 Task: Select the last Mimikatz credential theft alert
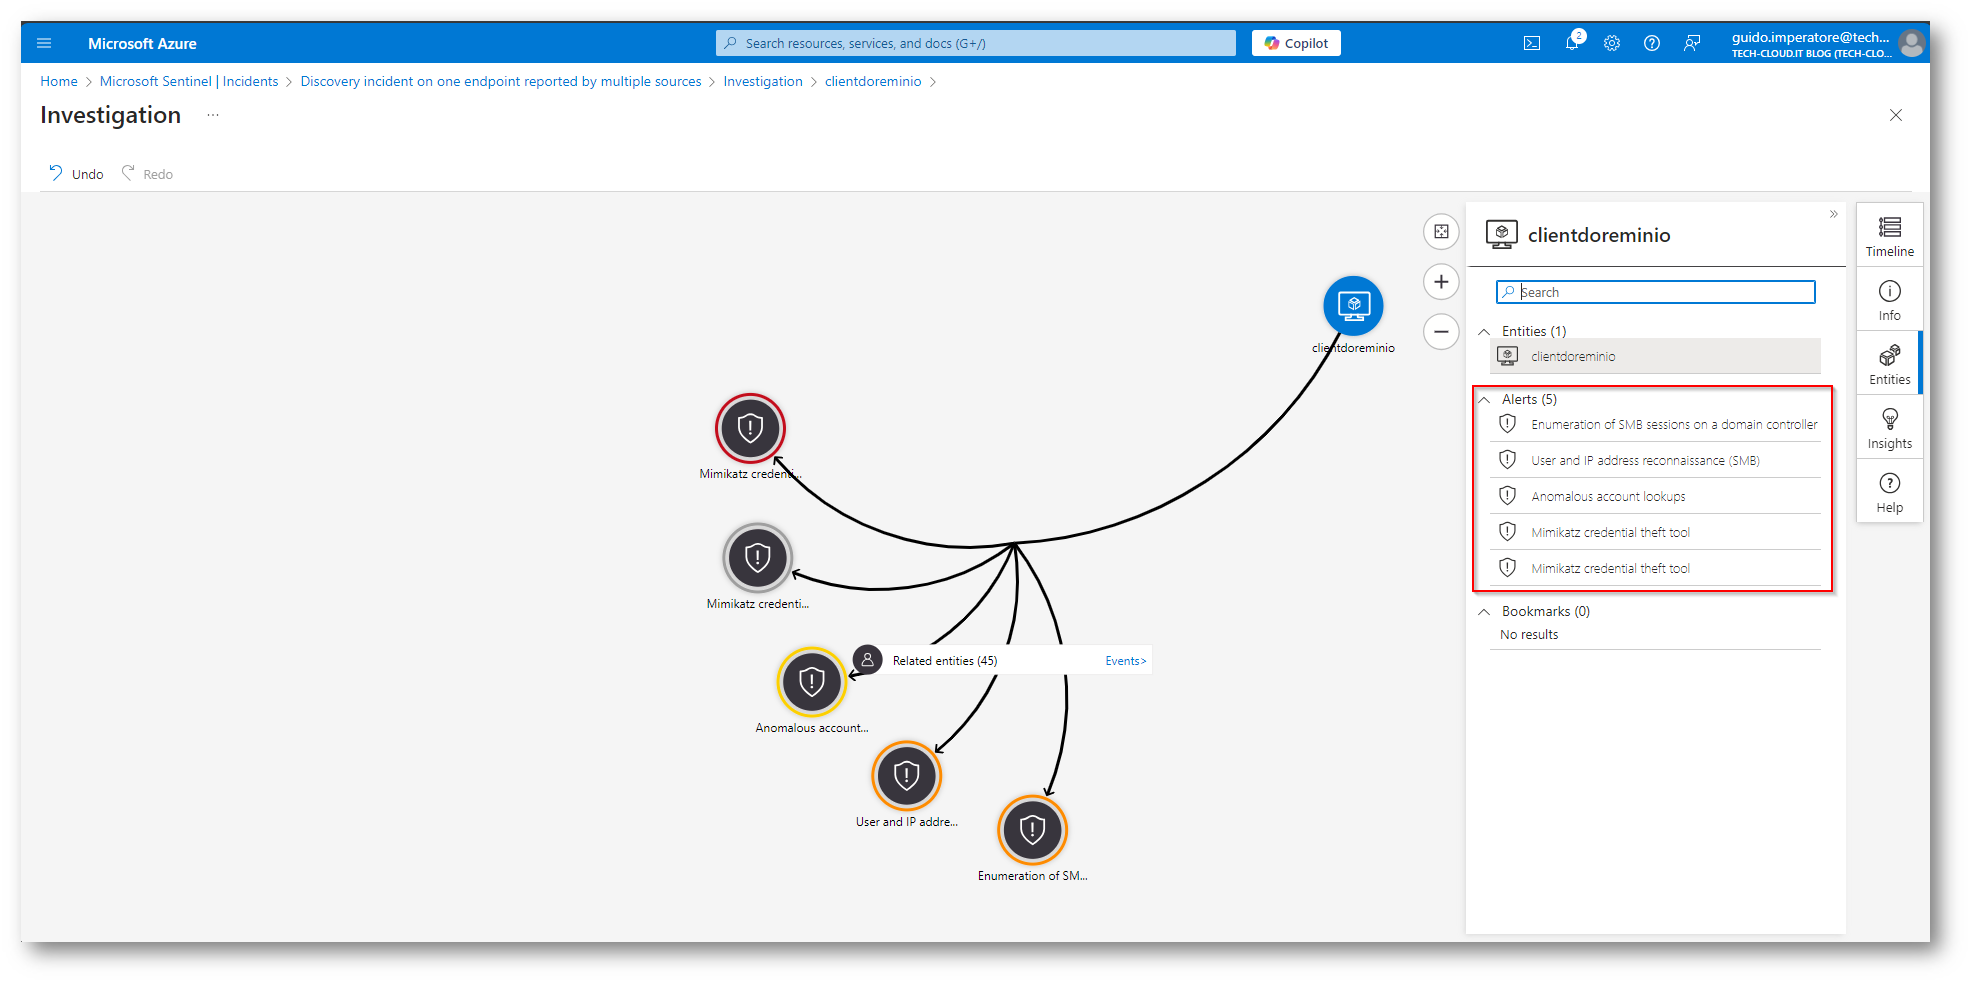[x=1655, y=568]
